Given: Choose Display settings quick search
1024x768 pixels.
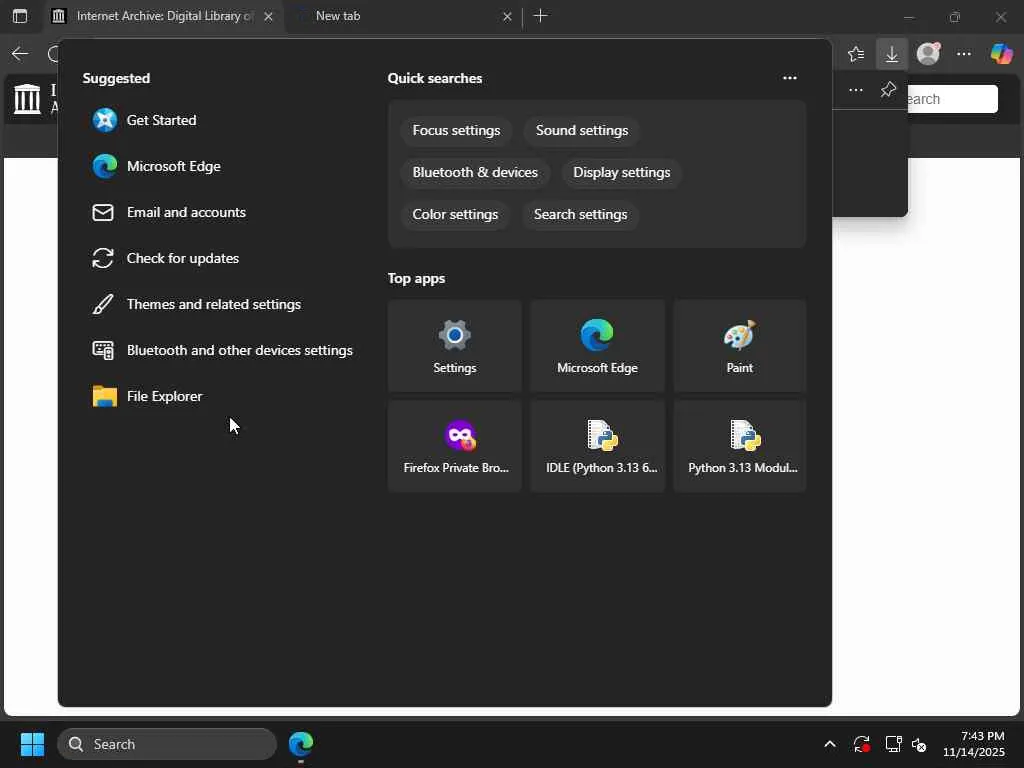Looking at the screenshot, I should 621,172.
